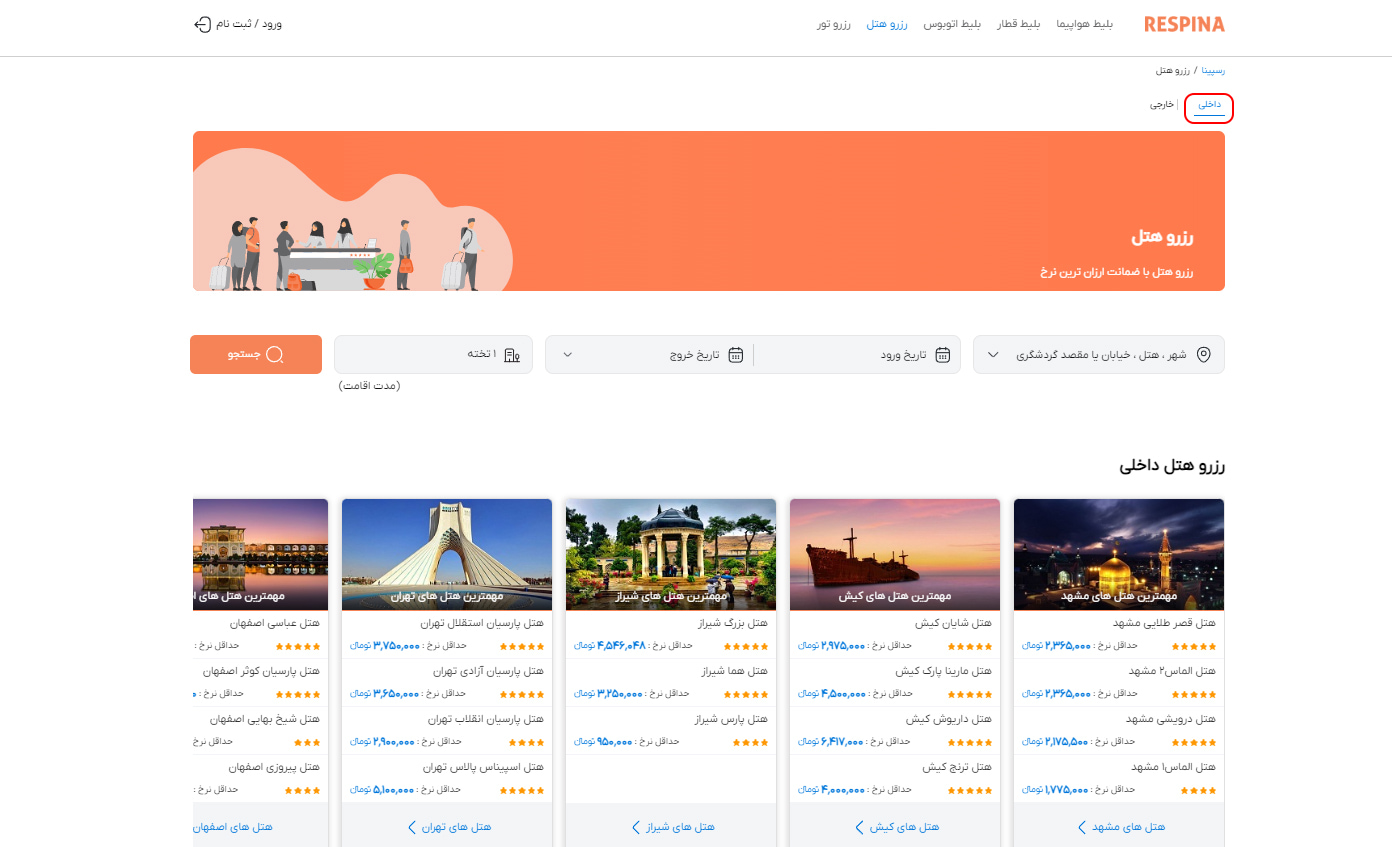Image resolution: width=1392 pixels, height=847 pixels.
Task: Click the chevron icon next to هتل های مشهد
Action: (1081, 827)
